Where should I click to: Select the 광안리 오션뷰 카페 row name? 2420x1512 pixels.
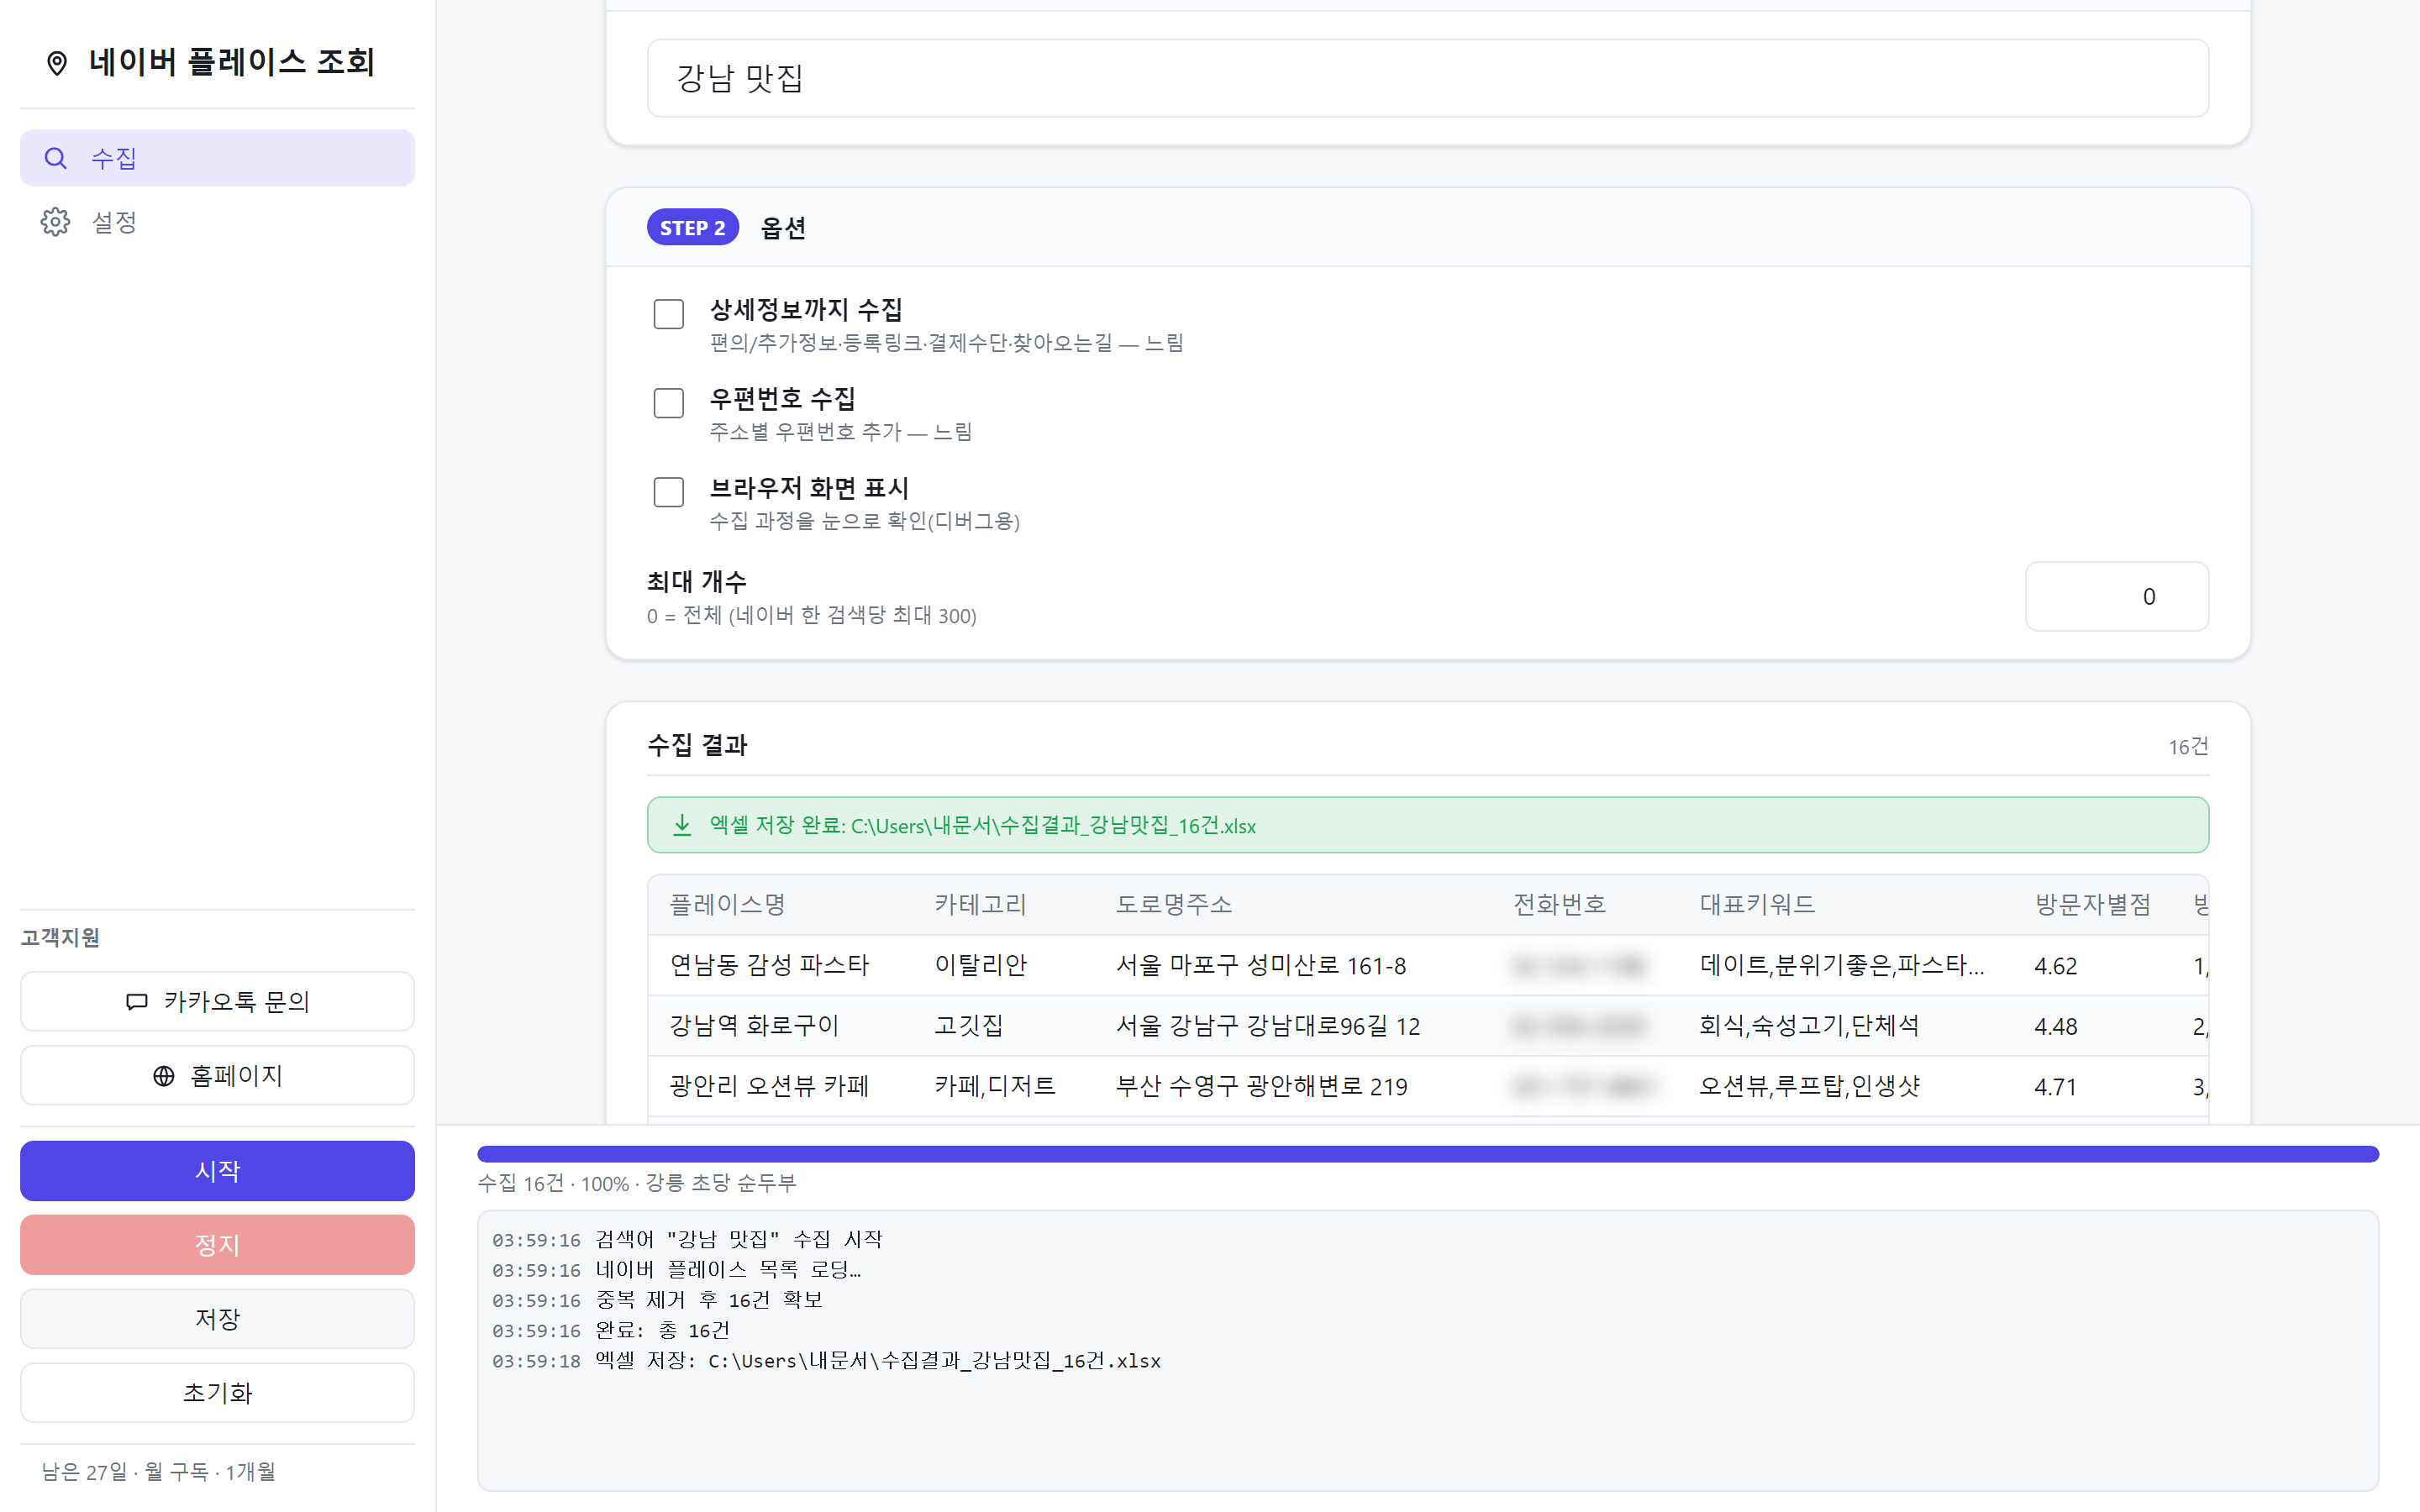769,1086
